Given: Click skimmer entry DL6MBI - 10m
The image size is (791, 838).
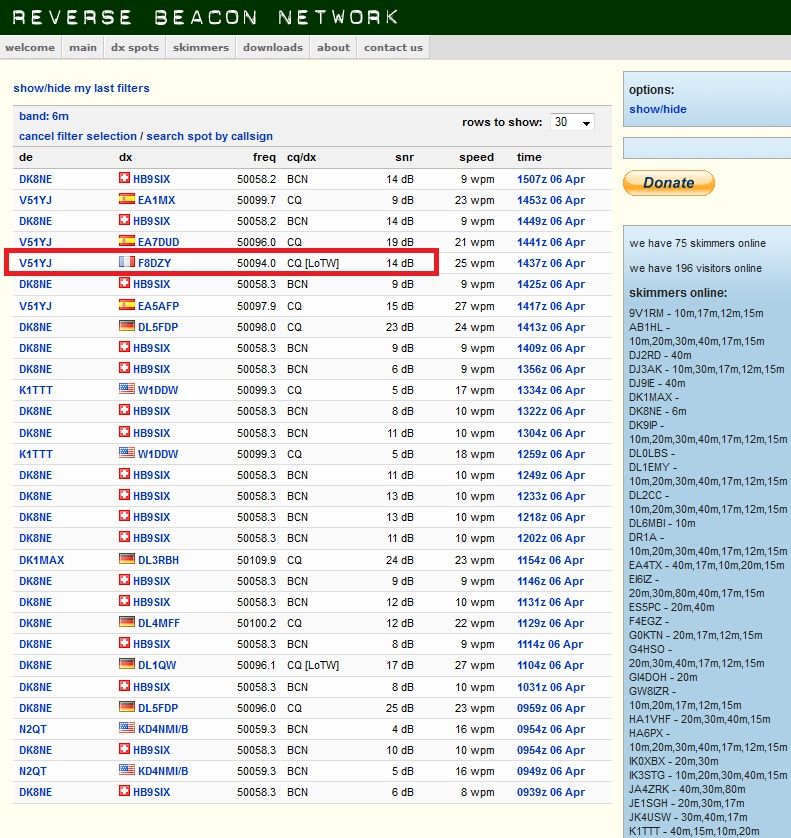Looking at the screenshot, I should click(x=662, y=523).
